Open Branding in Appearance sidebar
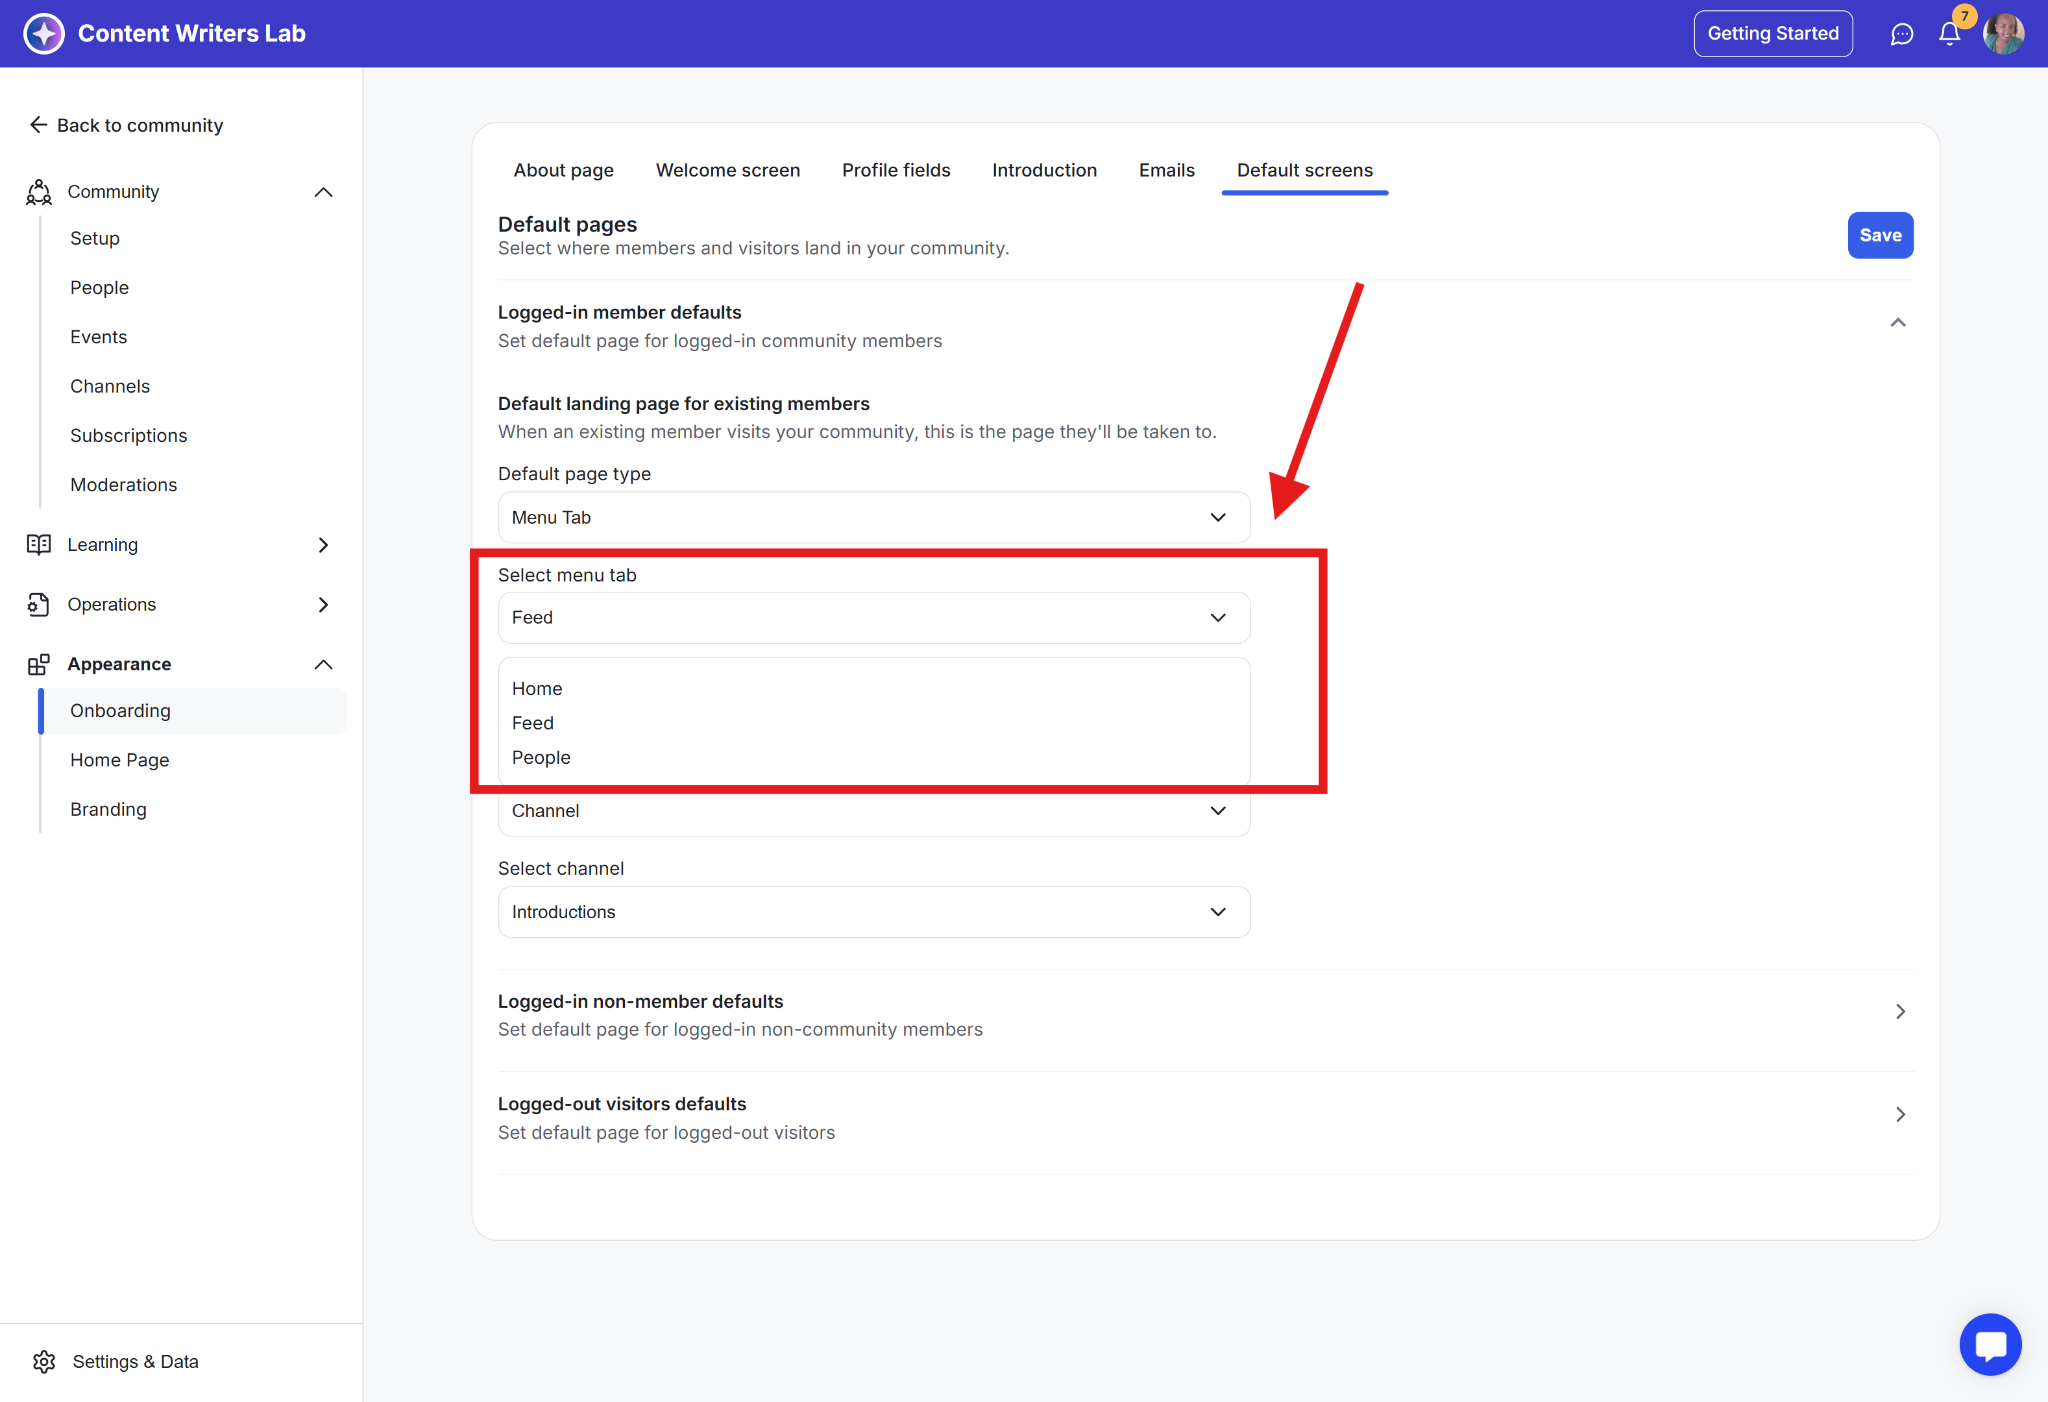This screenshot has height=1402, width=2048. [x=108, y=809]
